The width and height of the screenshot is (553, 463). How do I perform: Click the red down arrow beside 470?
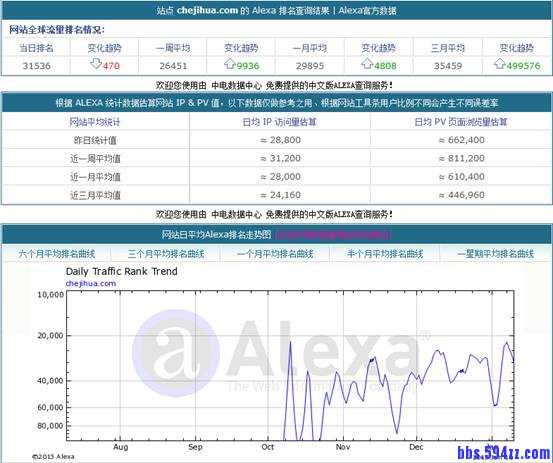tap(96, 64)
